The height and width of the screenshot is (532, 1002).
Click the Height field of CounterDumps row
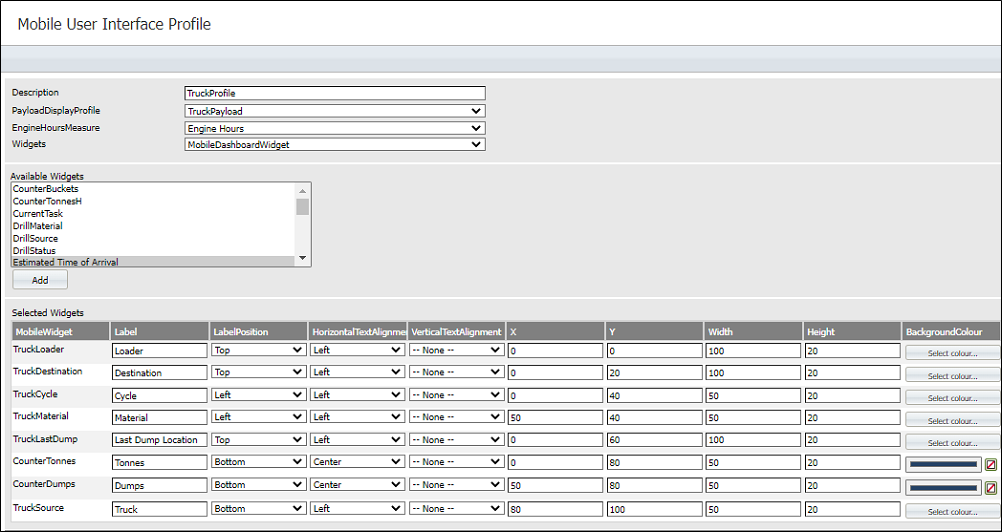[852, 485]
